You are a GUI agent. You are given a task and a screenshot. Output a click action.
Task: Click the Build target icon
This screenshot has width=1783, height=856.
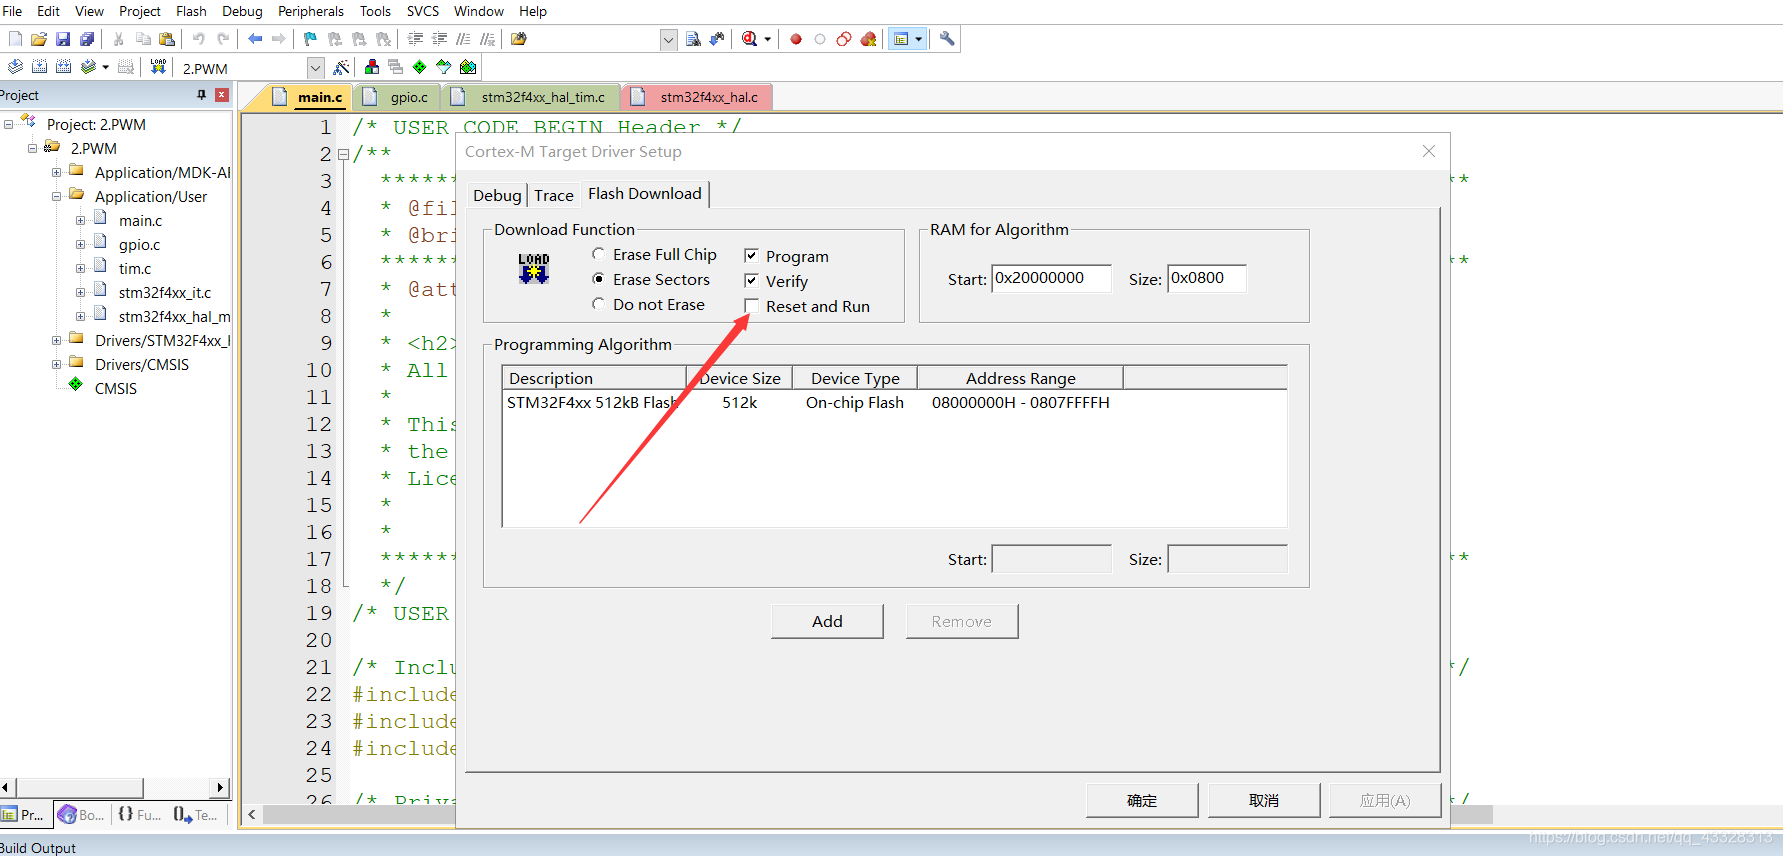[39, 67]
